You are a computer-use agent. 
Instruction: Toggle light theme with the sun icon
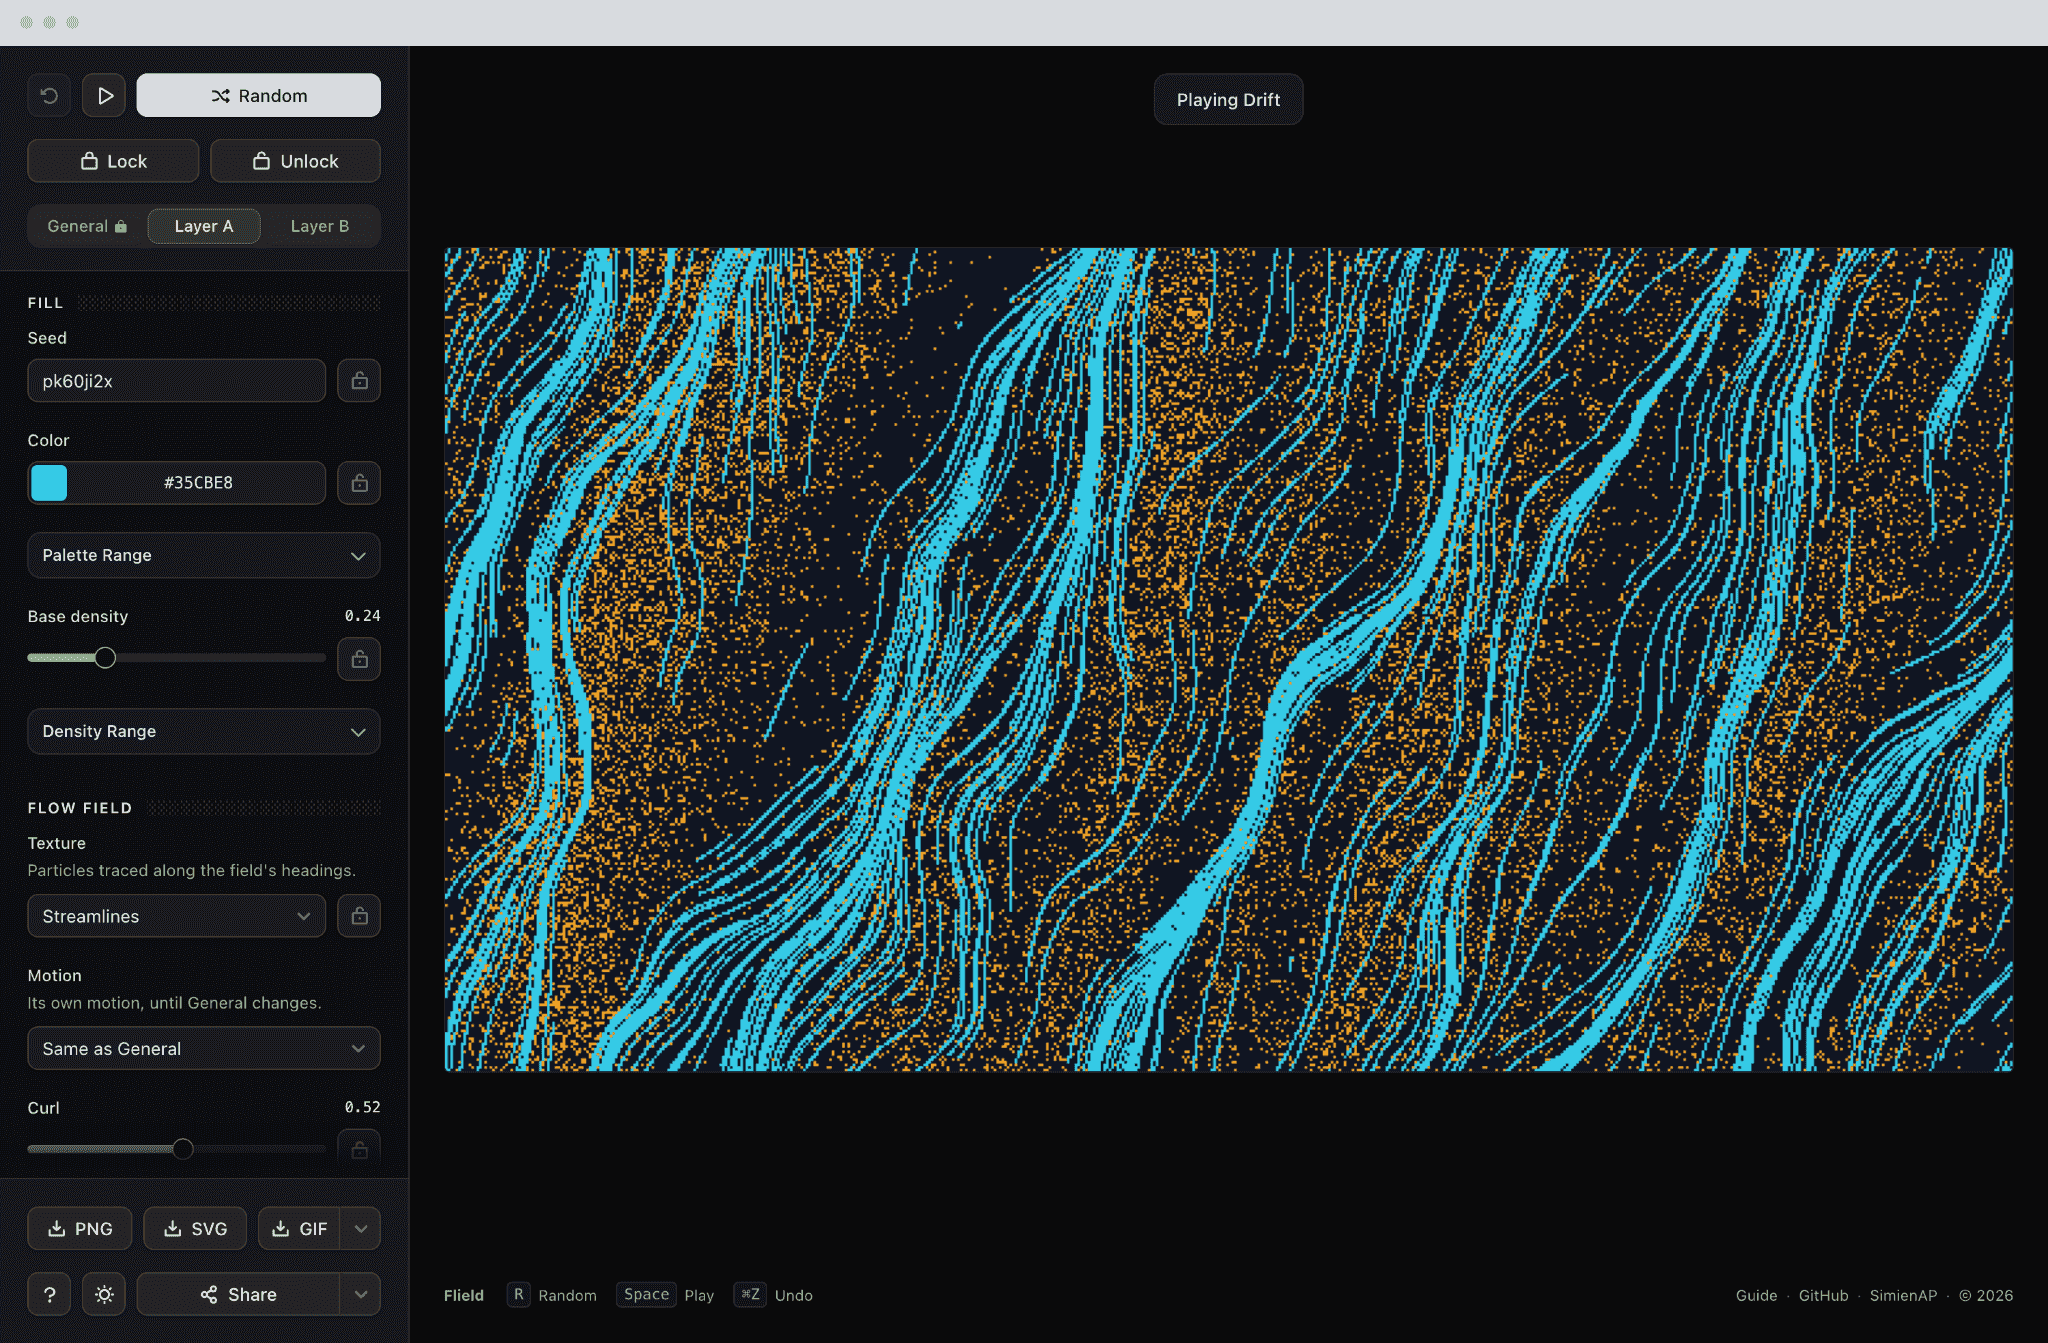(104, 1295)
